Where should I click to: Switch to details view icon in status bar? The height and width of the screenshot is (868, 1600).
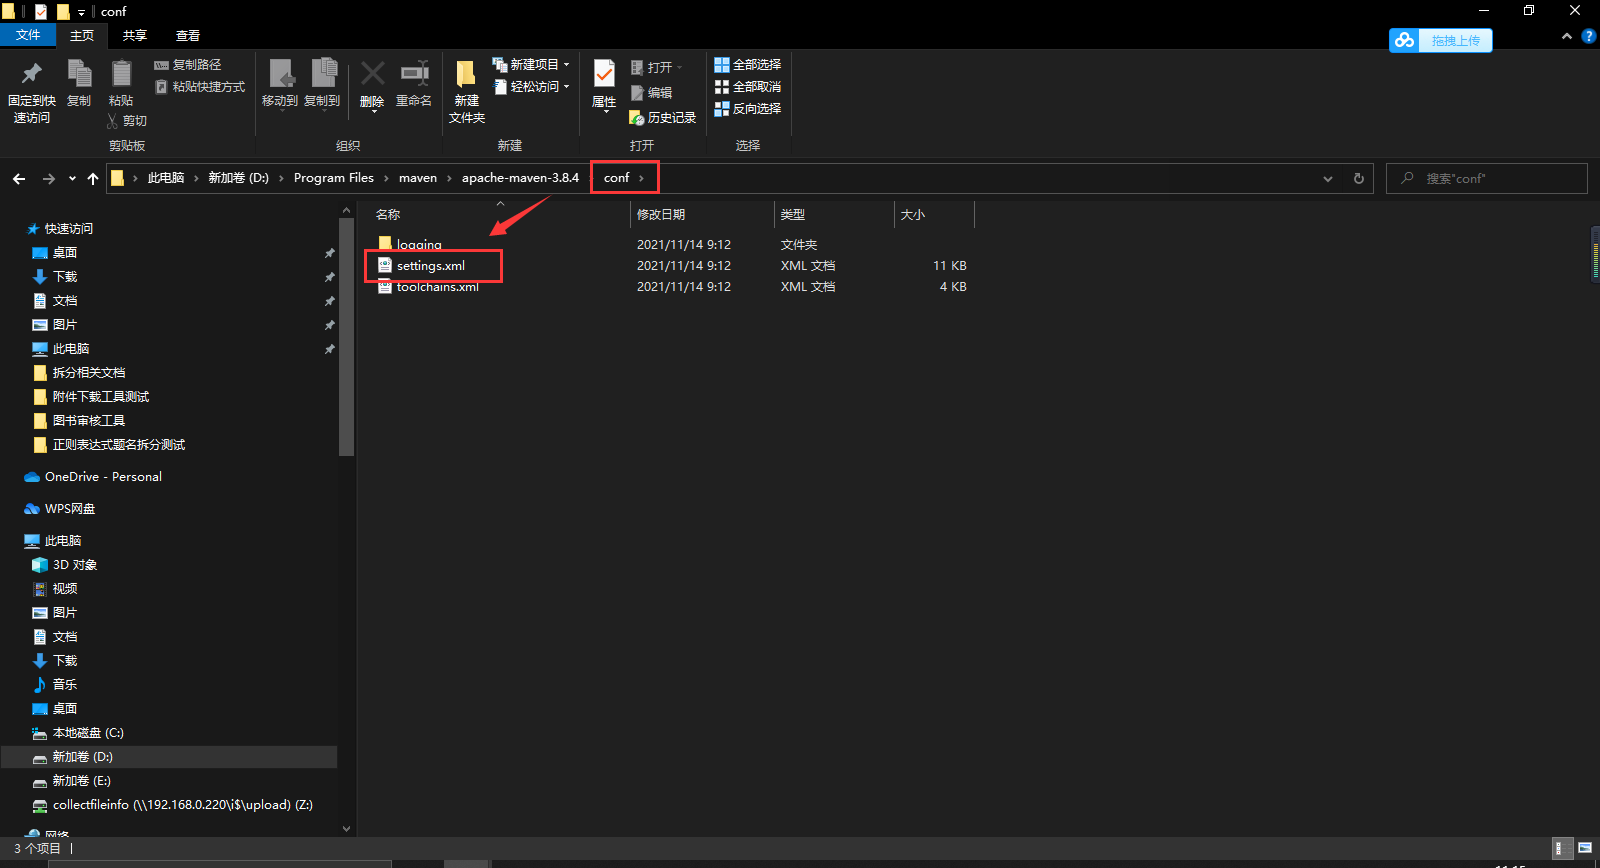point(1562,848)
